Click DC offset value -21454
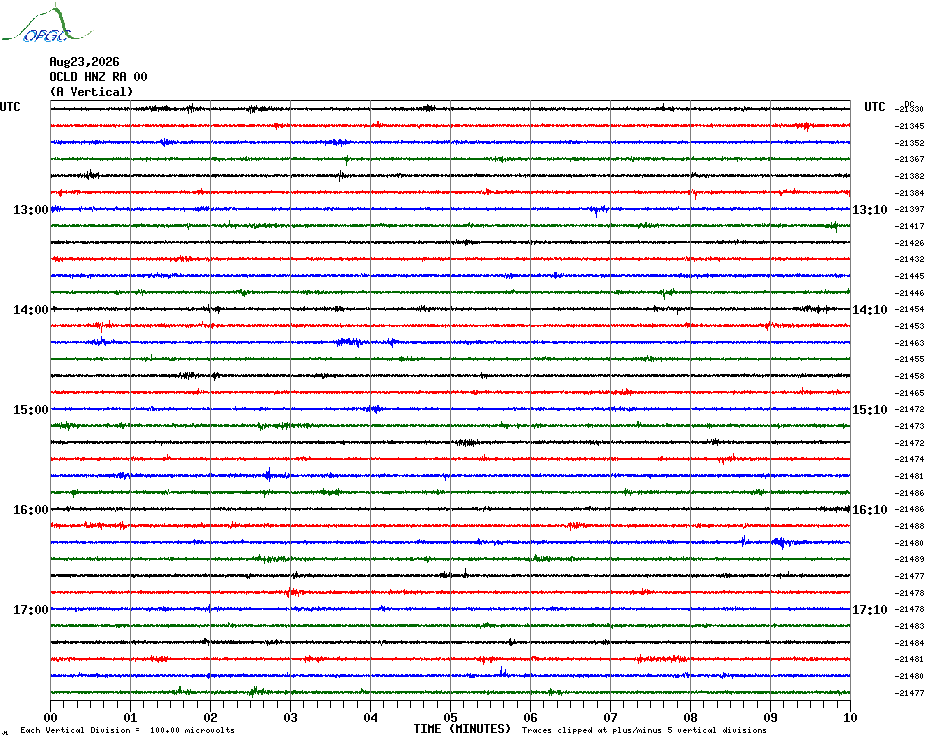Image resolution: width=930 pixels, height=744 pixels. pyautogui.click(x=909, y=309)
